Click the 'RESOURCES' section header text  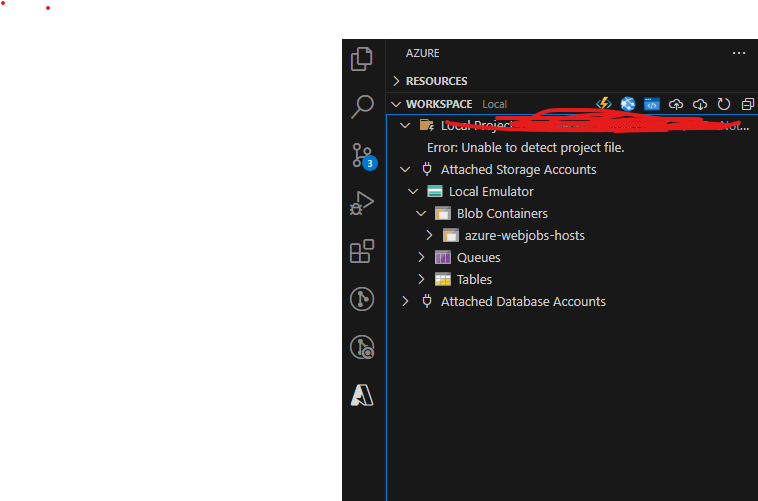tap(437, 81)
